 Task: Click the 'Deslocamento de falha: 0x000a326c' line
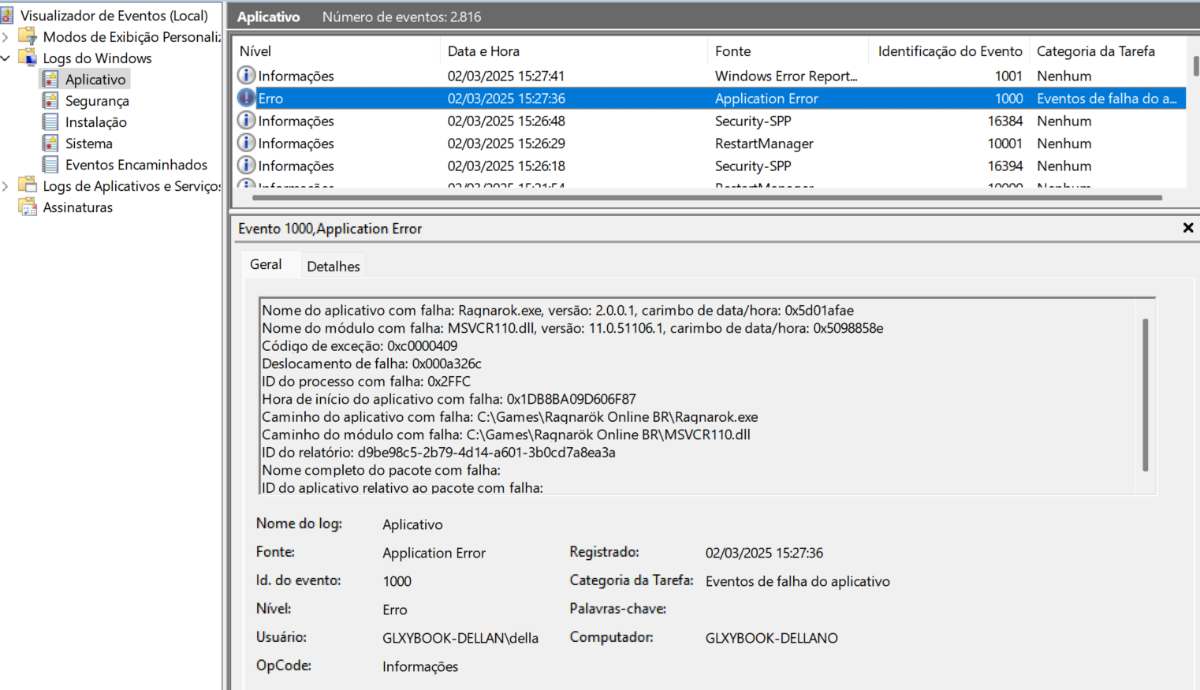point(371,363)
